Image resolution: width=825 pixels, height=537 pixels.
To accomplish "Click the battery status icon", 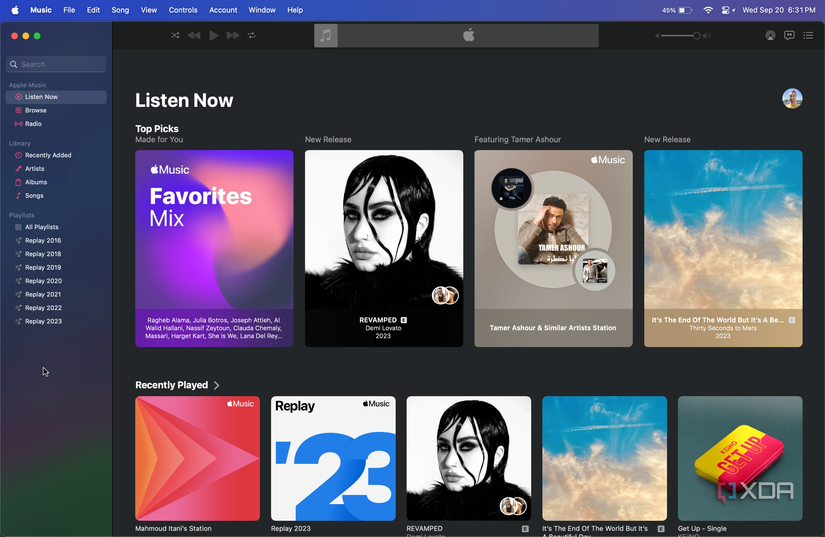I will [x=686, y=10].
